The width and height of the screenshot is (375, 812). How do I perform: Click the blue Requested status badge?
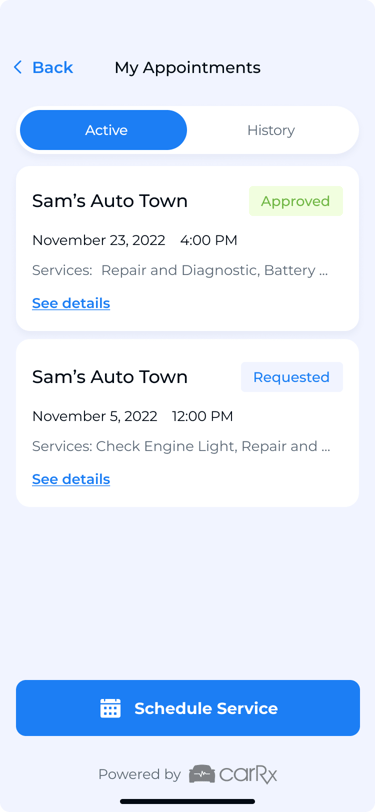(x=292, y=377)
